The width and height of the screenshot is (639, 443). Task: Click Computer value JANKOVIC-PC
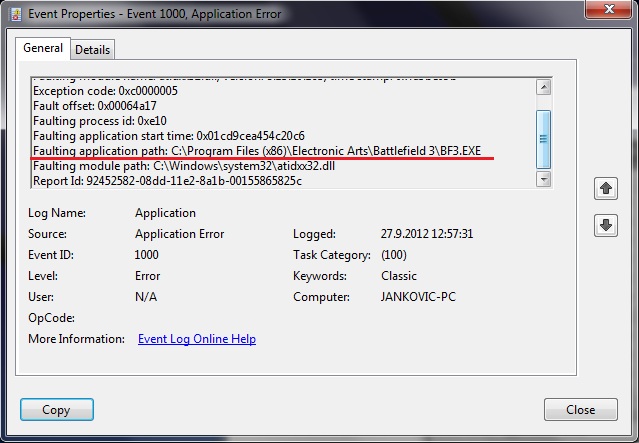(x=418, y=297)
